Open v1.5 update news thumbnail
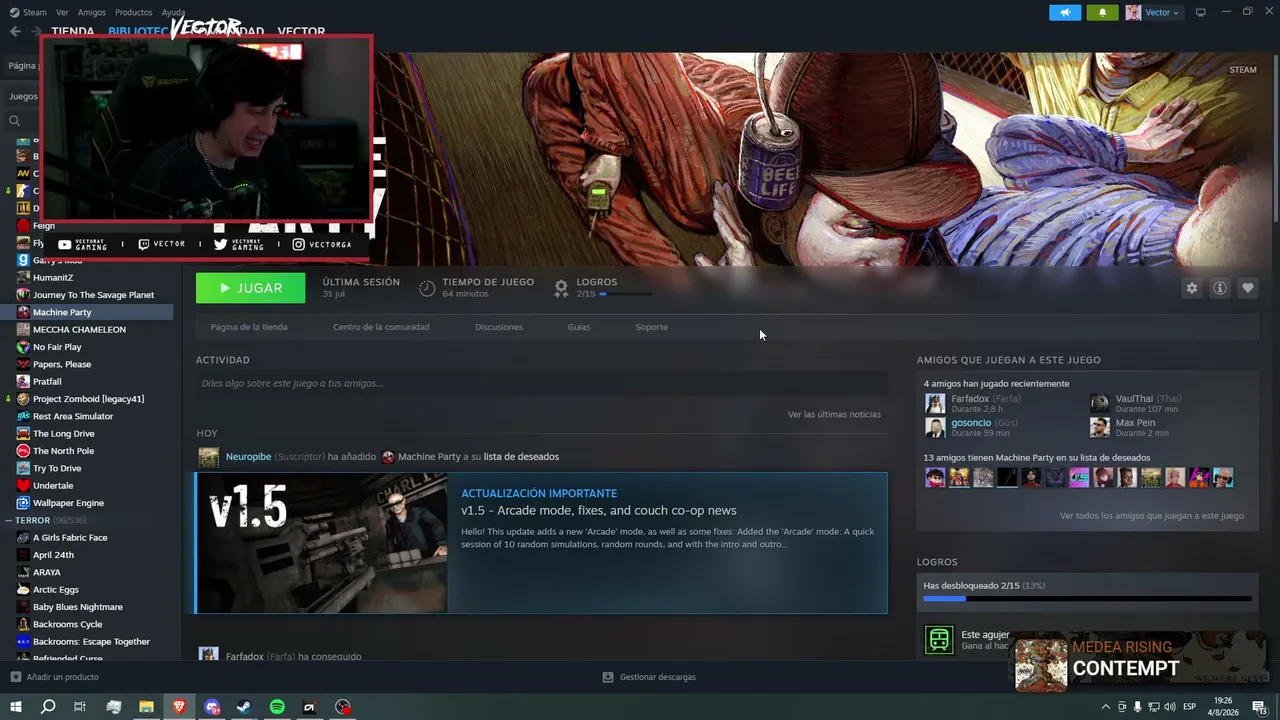The image size is (1280, 720). [322, 543]
